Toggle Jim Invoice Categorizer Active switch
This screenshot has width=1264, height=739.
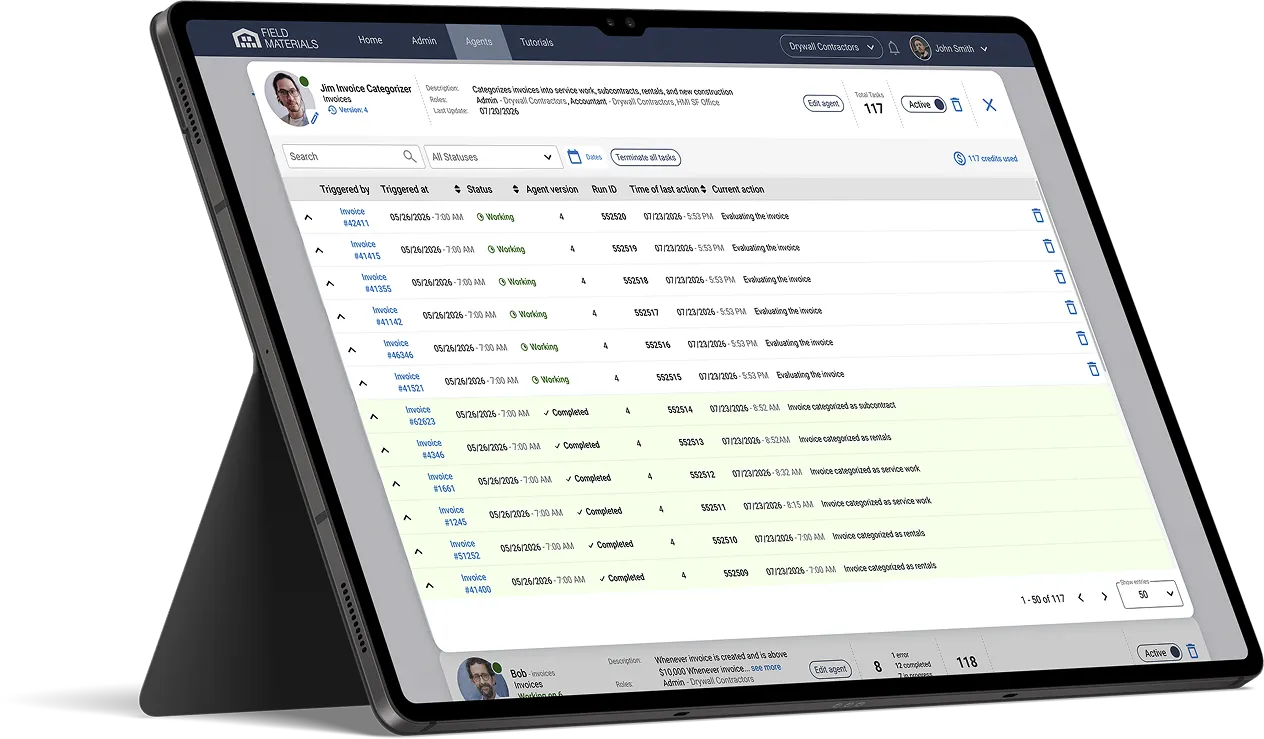[923, 104]
